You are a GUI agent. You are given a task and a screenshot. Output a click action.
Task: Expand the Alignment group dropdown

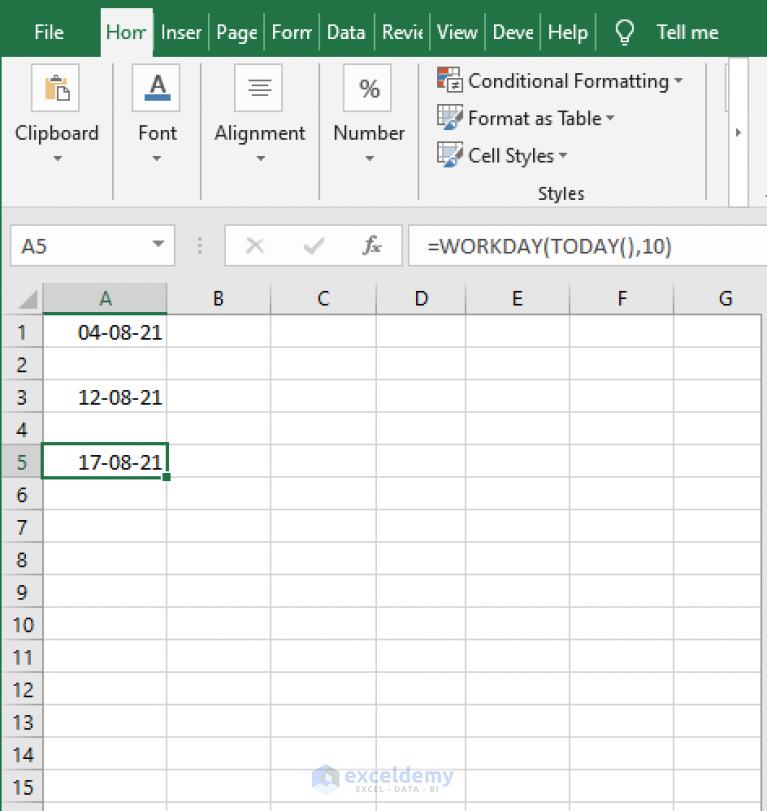[261, 158]
